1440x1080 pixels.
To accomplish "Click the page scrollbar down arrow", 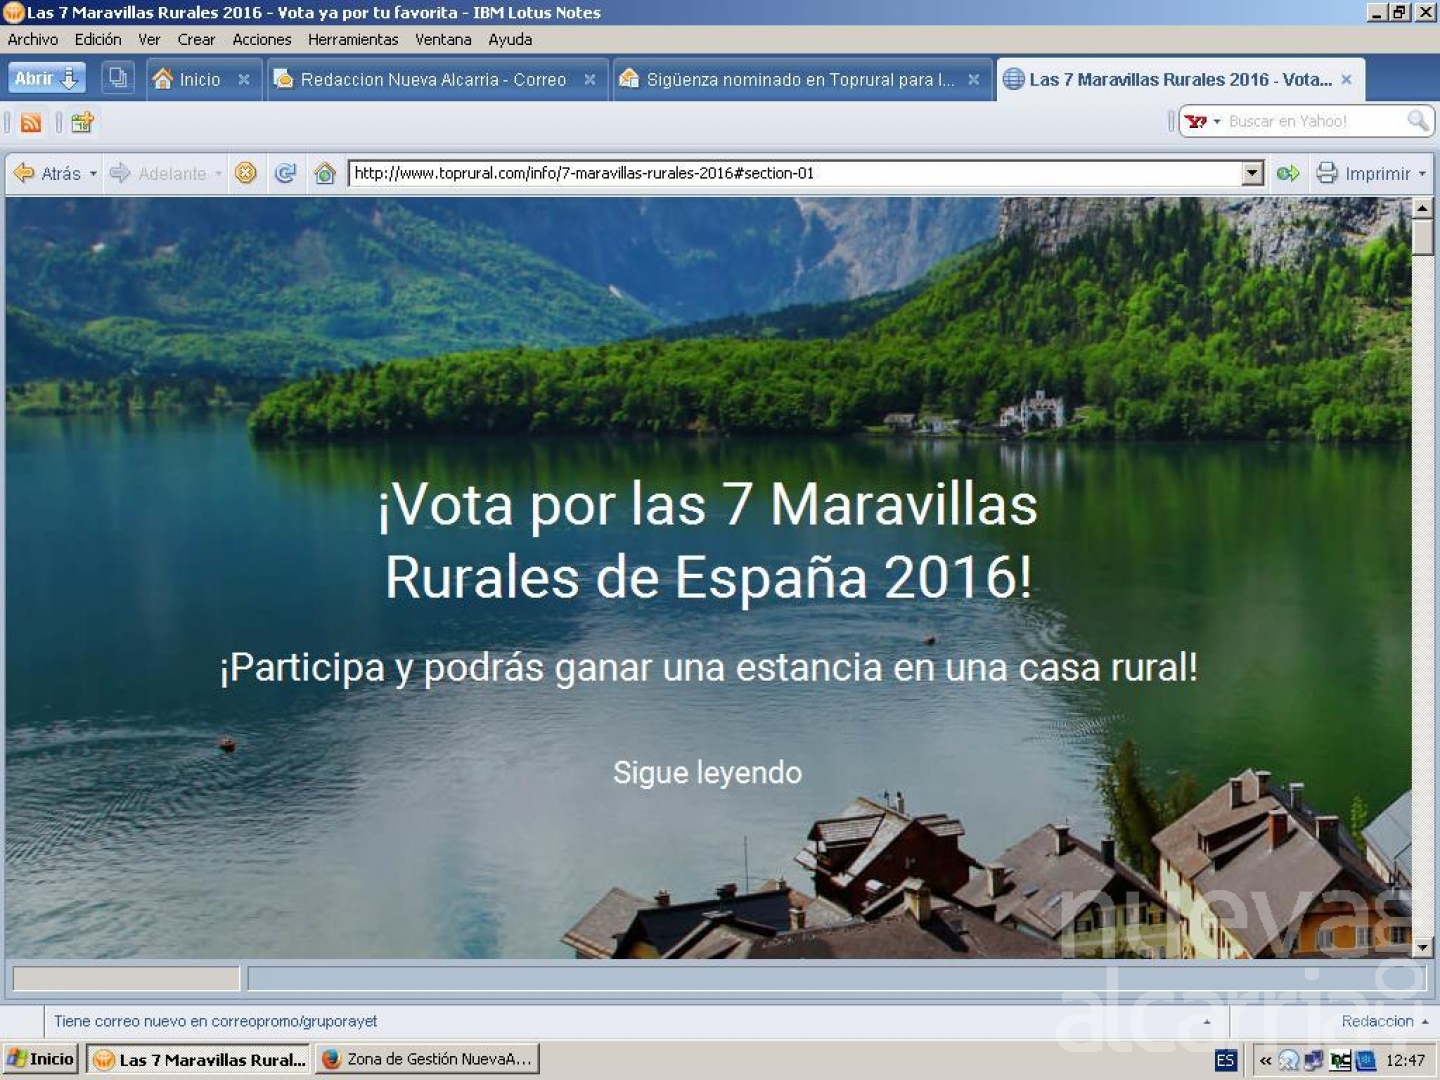I will [1422, 946].
